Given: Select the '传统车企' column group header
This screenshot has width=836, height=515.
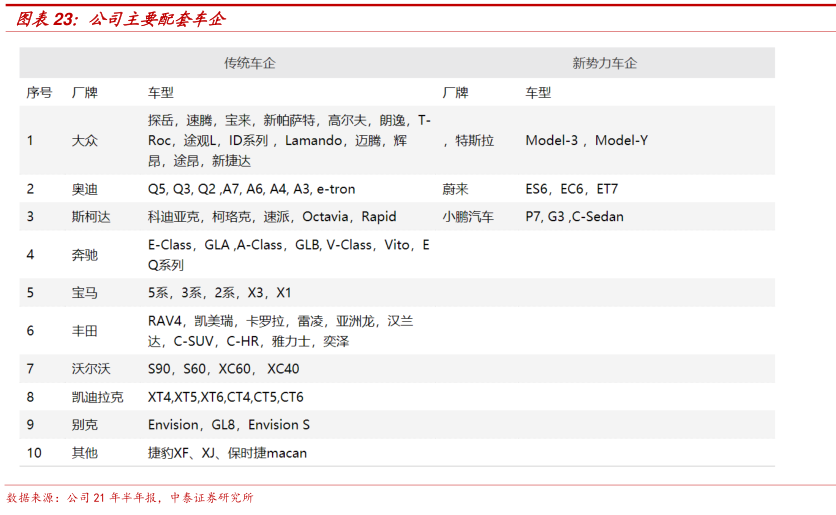Looking at the screenshot, I should 249,63.
